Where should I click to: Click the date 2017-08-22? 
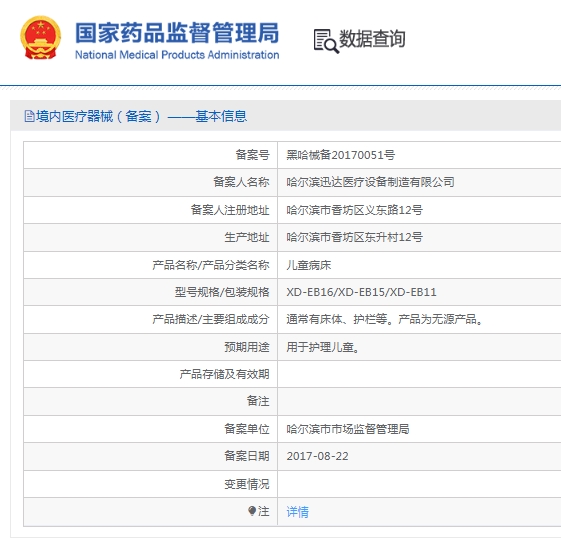pos(317,456)
